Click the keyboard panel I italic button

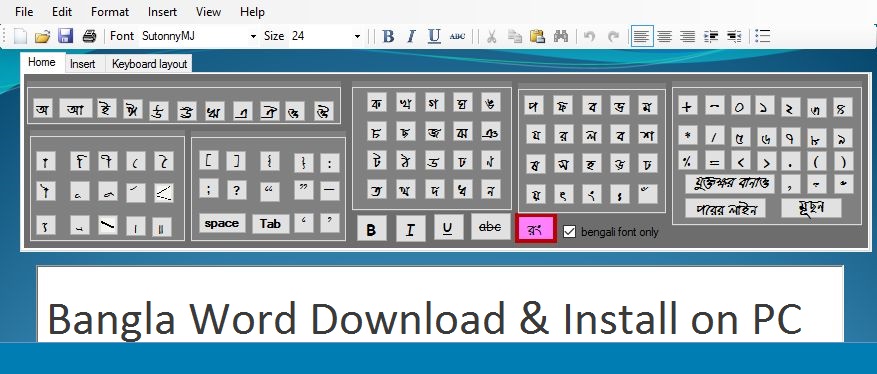pos(410,230)
